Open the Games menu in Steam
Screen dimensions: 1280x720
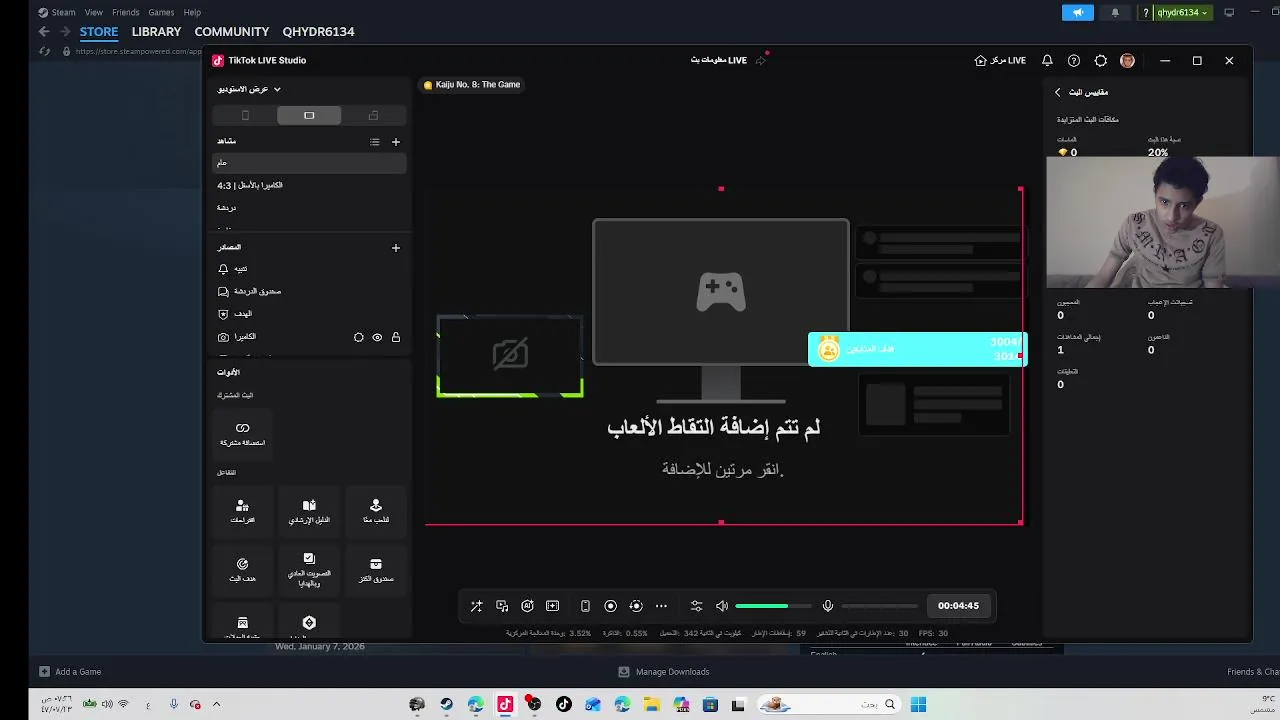point(161,12)
